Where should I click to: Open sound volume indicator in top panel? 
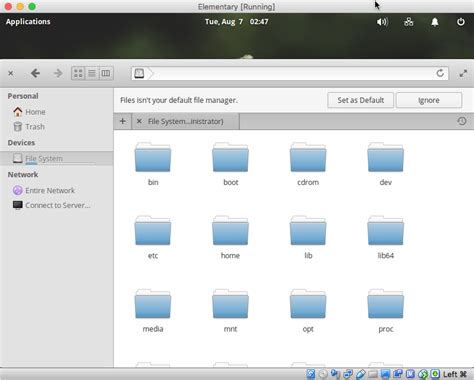coord(382,22)
